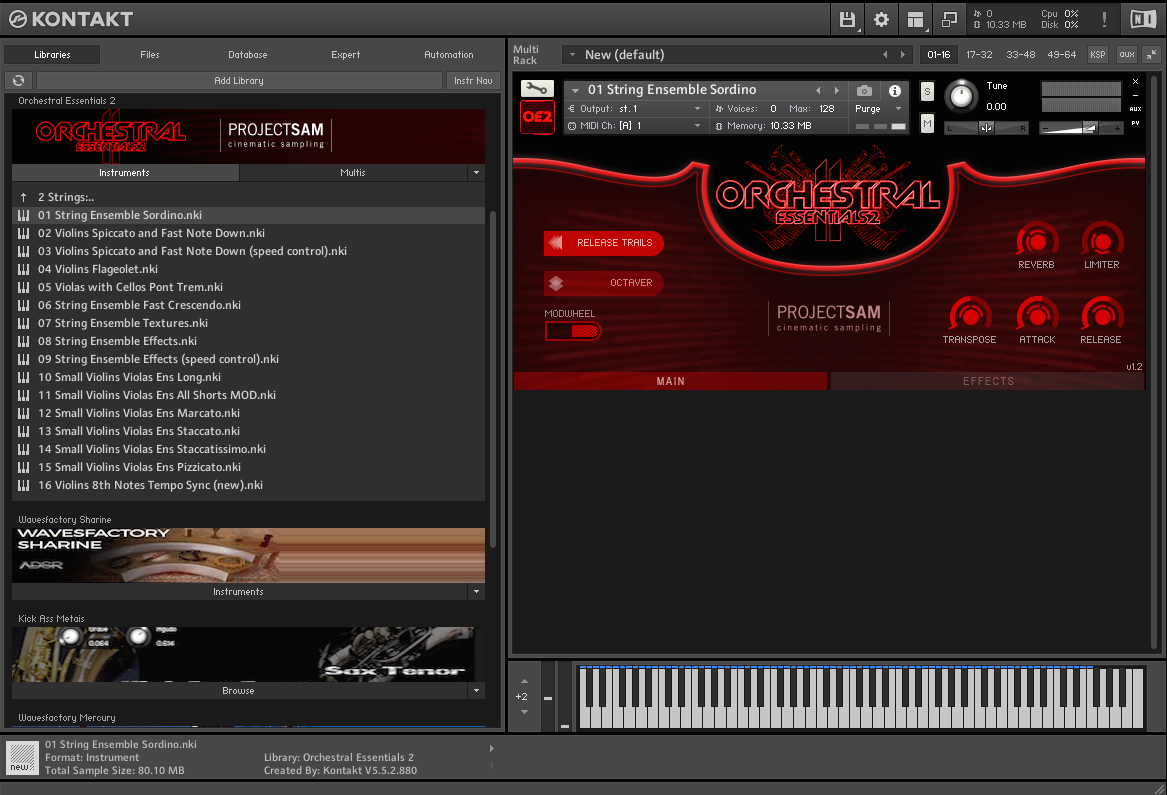
Task: Click keyboard octave shift down arrow
Action: tap(524, 712)
